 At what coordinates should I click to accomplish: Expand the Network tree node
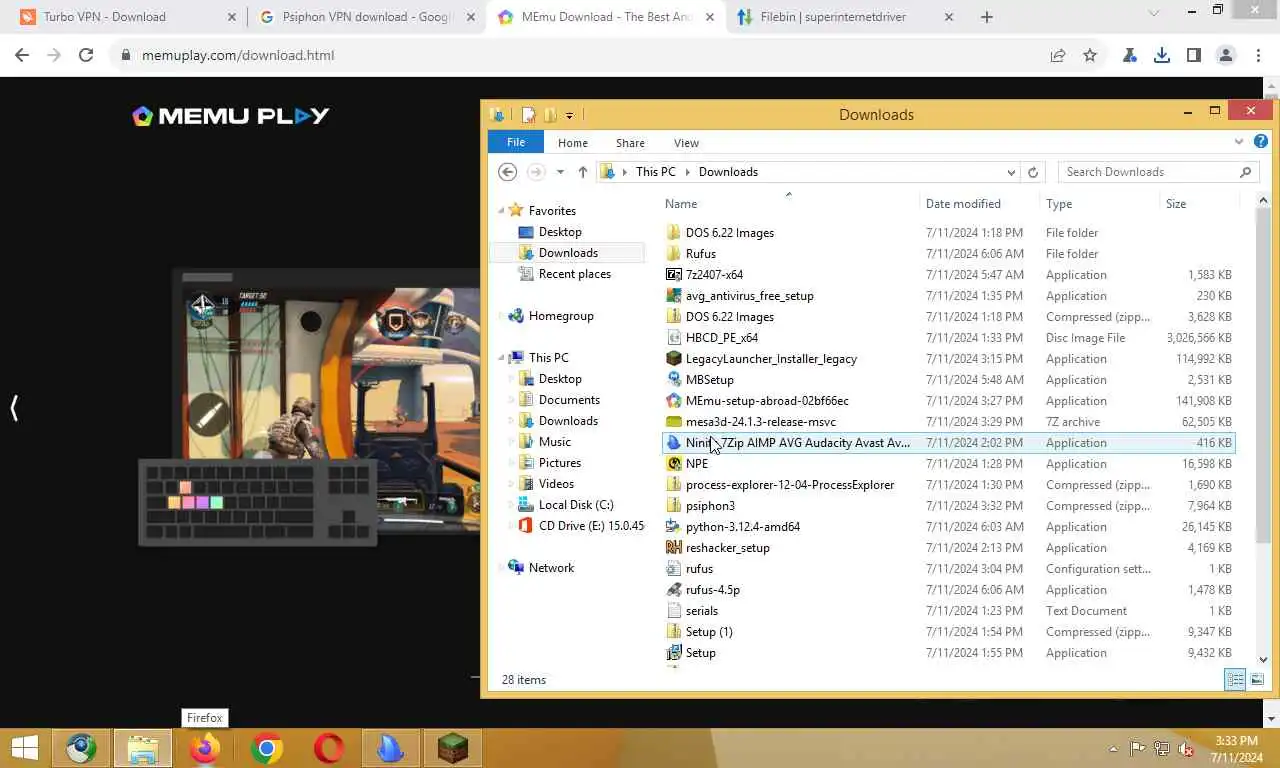[502, 567]
